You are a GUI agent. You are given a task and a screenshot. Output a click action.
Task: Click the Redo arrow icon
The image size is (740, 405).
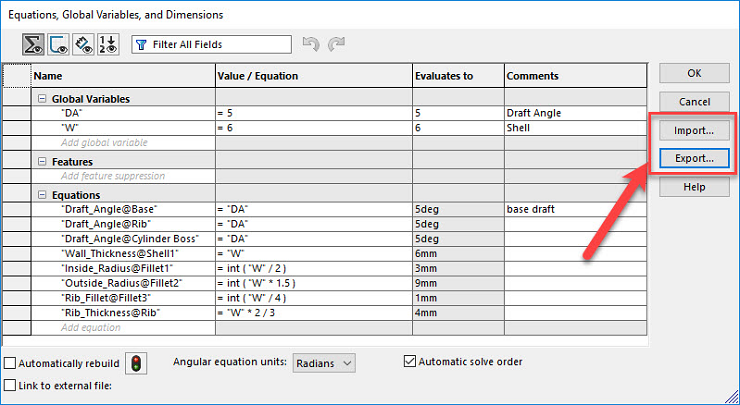[336, 44]
